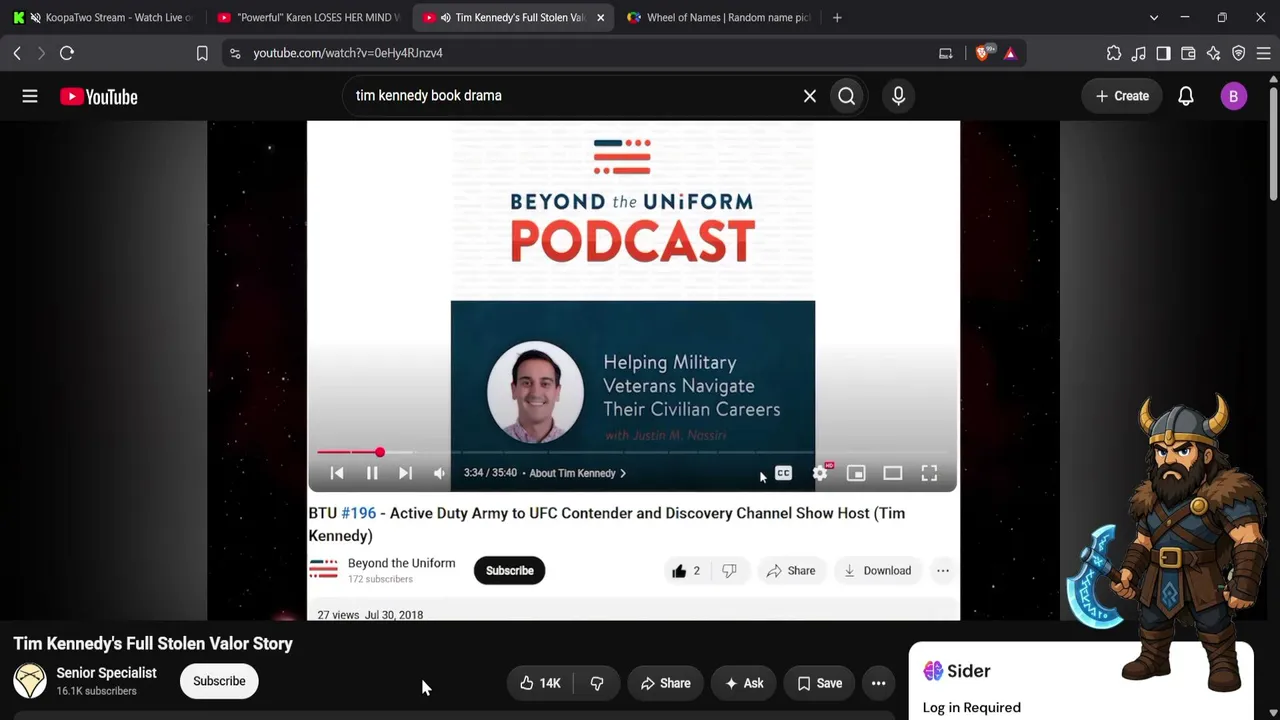Save the video to a playlist
This screenshot has height=720, width=1280.
pos(819,683)
